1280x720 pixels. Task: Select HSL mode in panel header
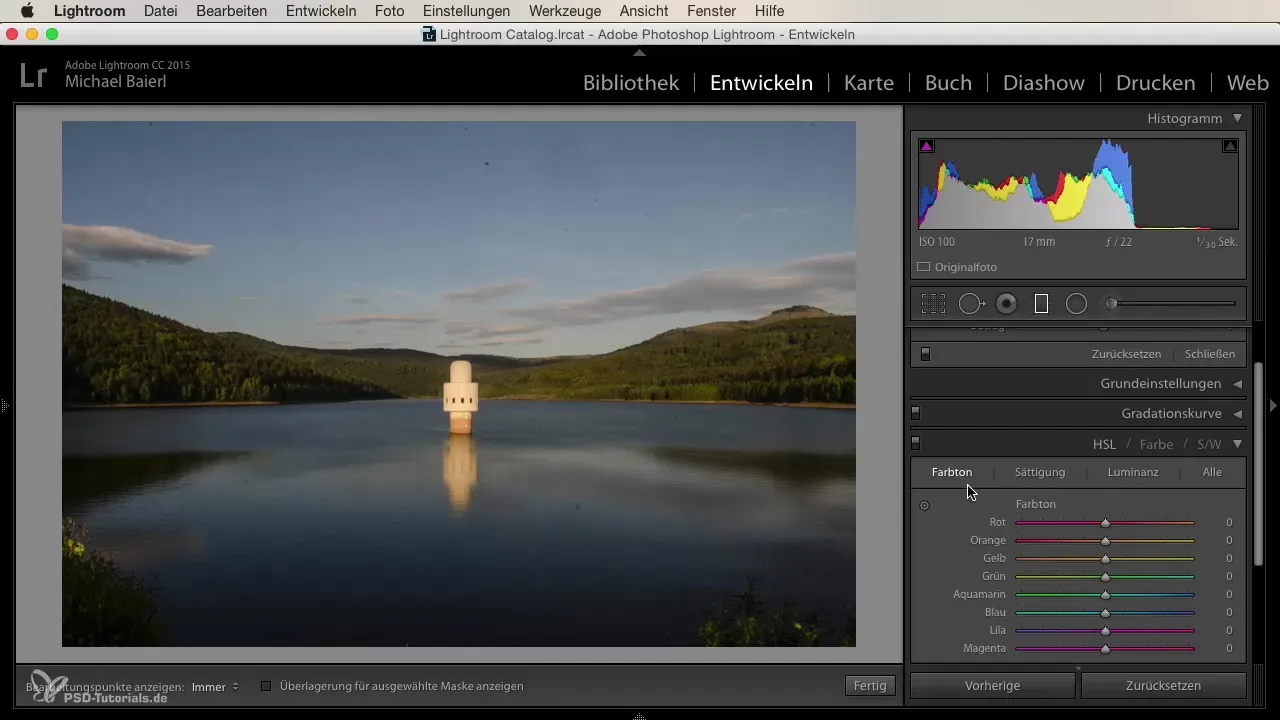[1104, 444]
